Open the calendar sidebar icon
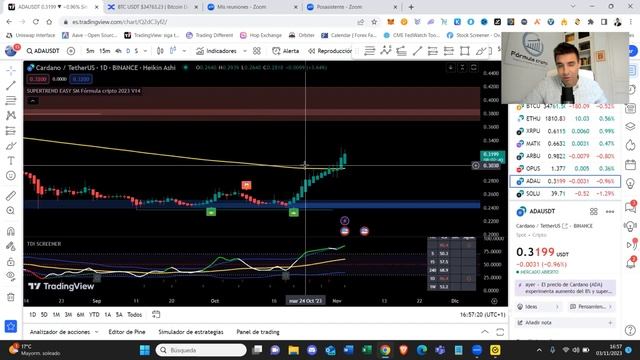640x360 pixels. tap(630, 165)
